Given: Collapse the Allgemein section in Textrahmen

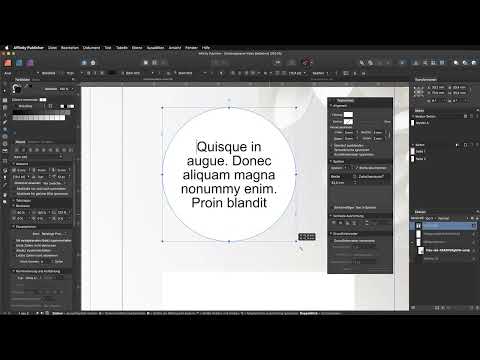Looking at the screenshot, I should 331,106.
